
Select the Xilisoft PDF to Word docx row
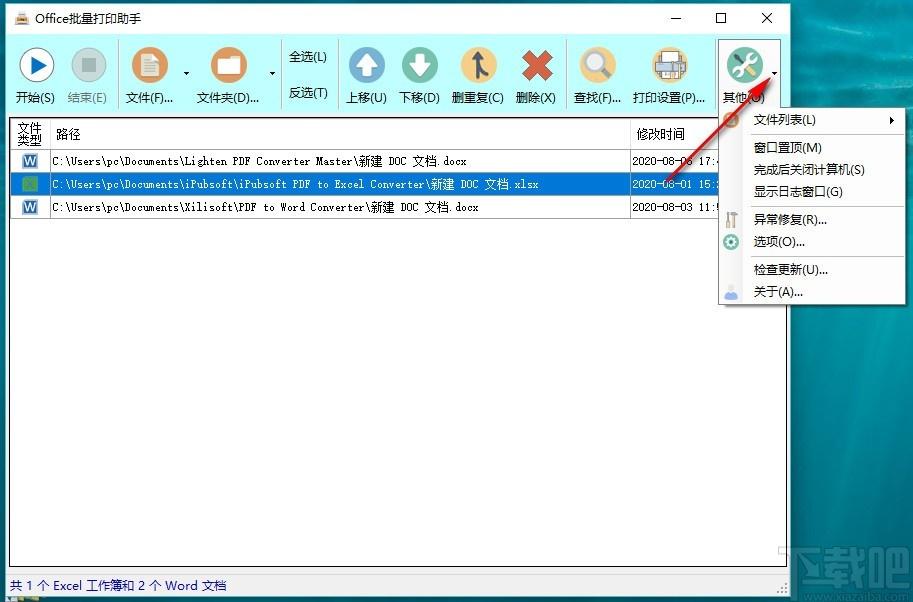point(365,207)
